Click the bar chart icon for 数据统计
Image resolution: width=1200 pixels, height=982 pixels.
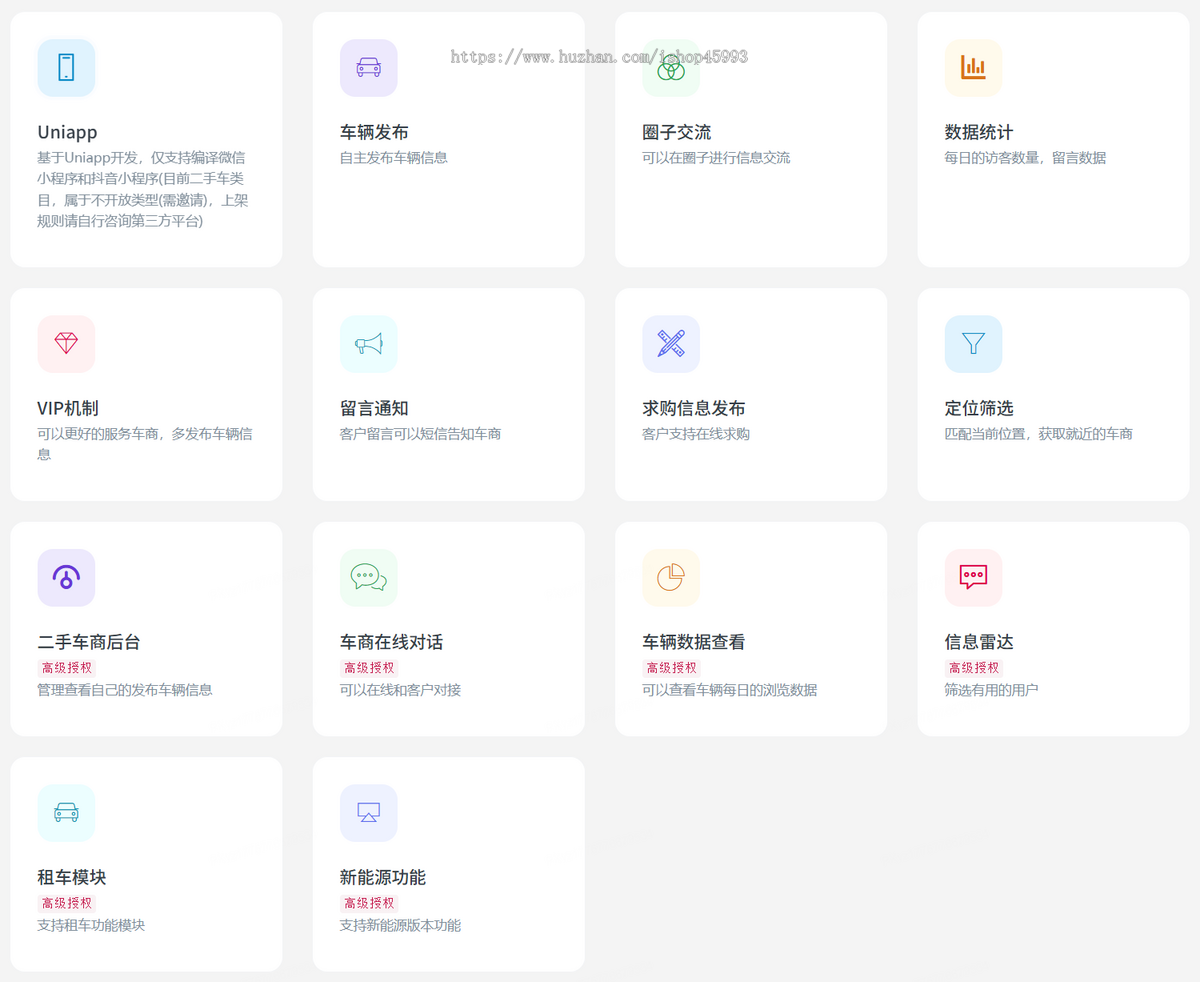[x=973, y=68]
